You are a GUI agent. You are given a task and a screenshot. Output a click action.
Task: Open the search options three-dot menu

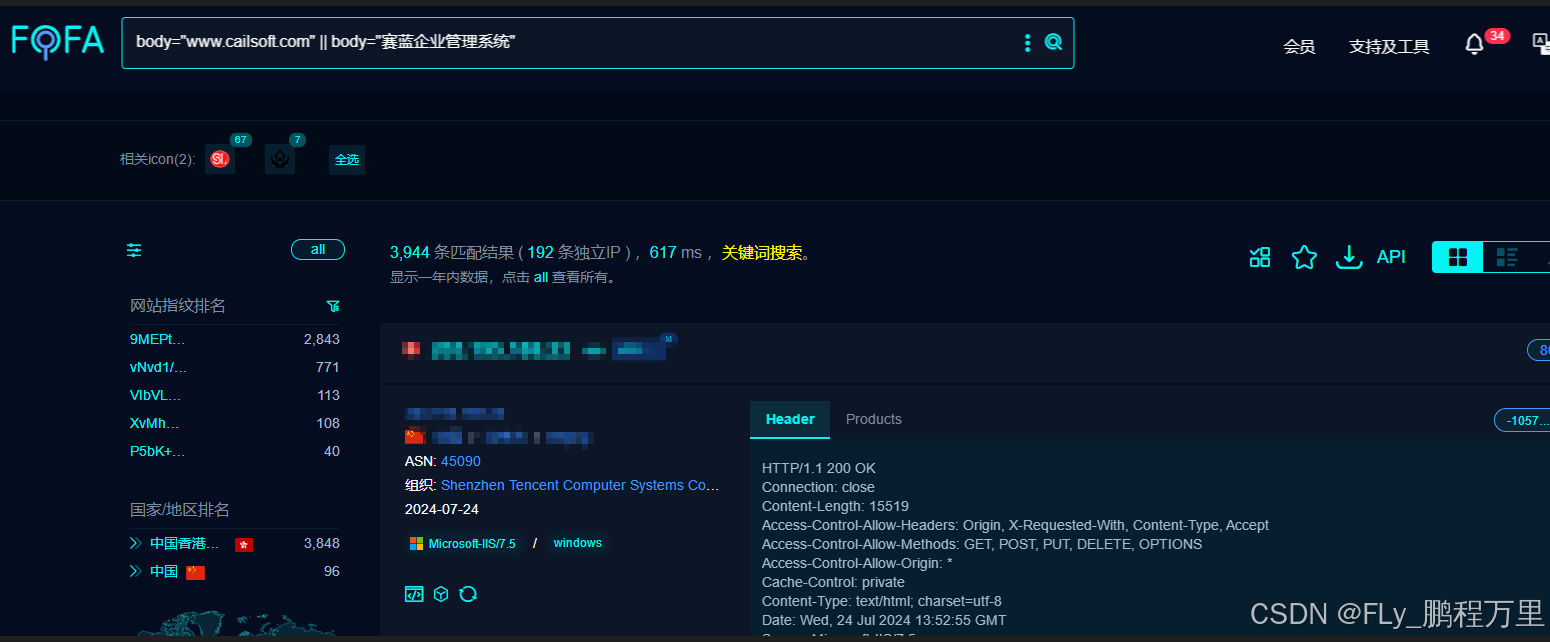[1027, 42]
